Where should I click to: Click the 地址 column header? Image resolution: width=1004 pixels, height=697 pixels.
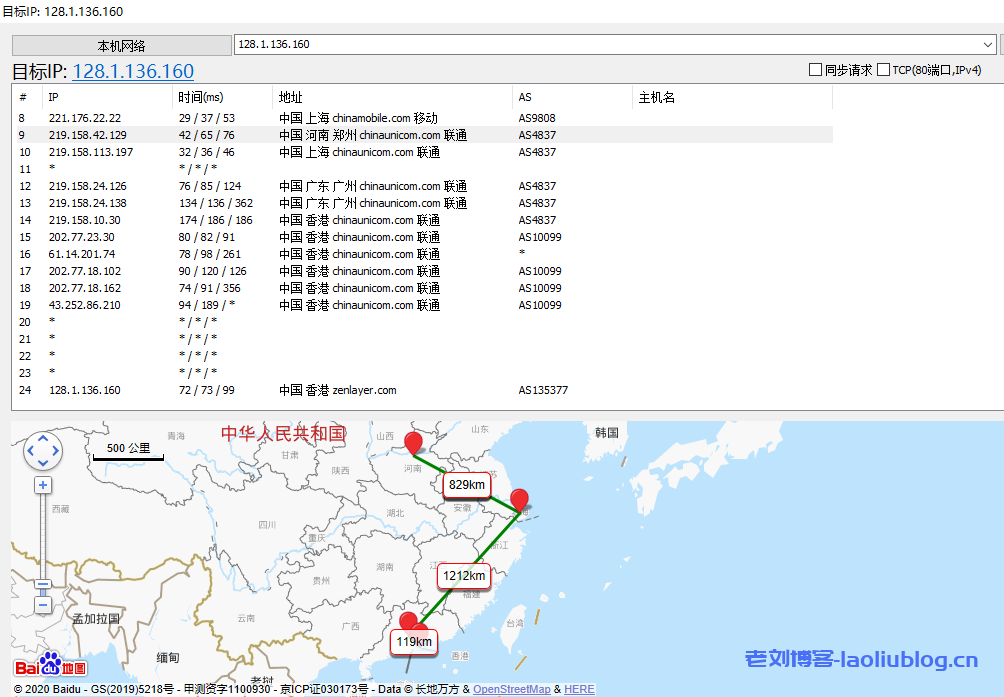point(290,97)
